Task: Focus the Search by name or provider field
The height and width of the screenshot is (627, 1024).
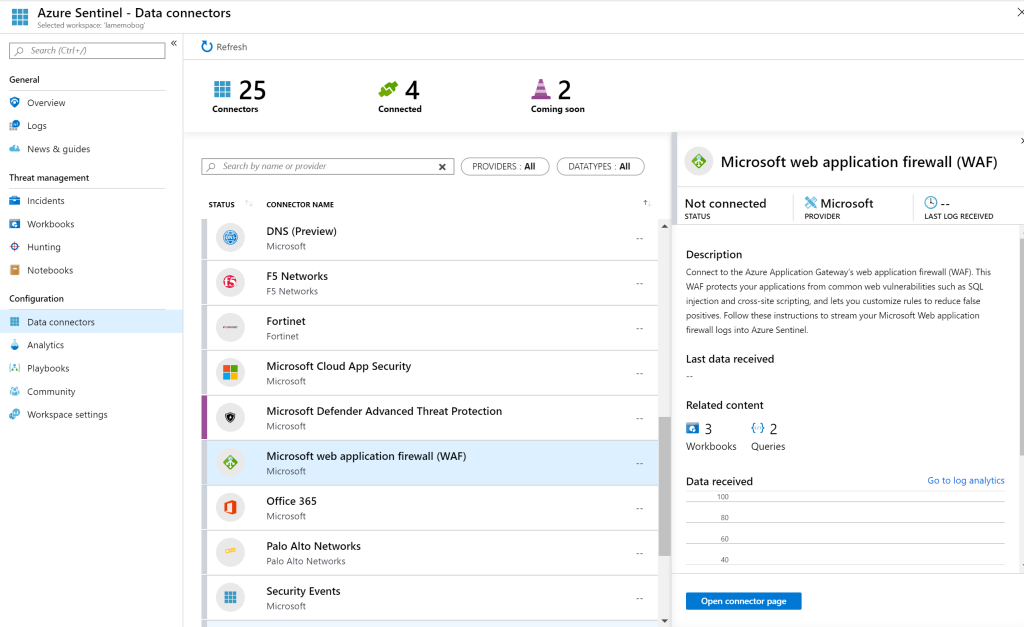Action: coord(328,167)
